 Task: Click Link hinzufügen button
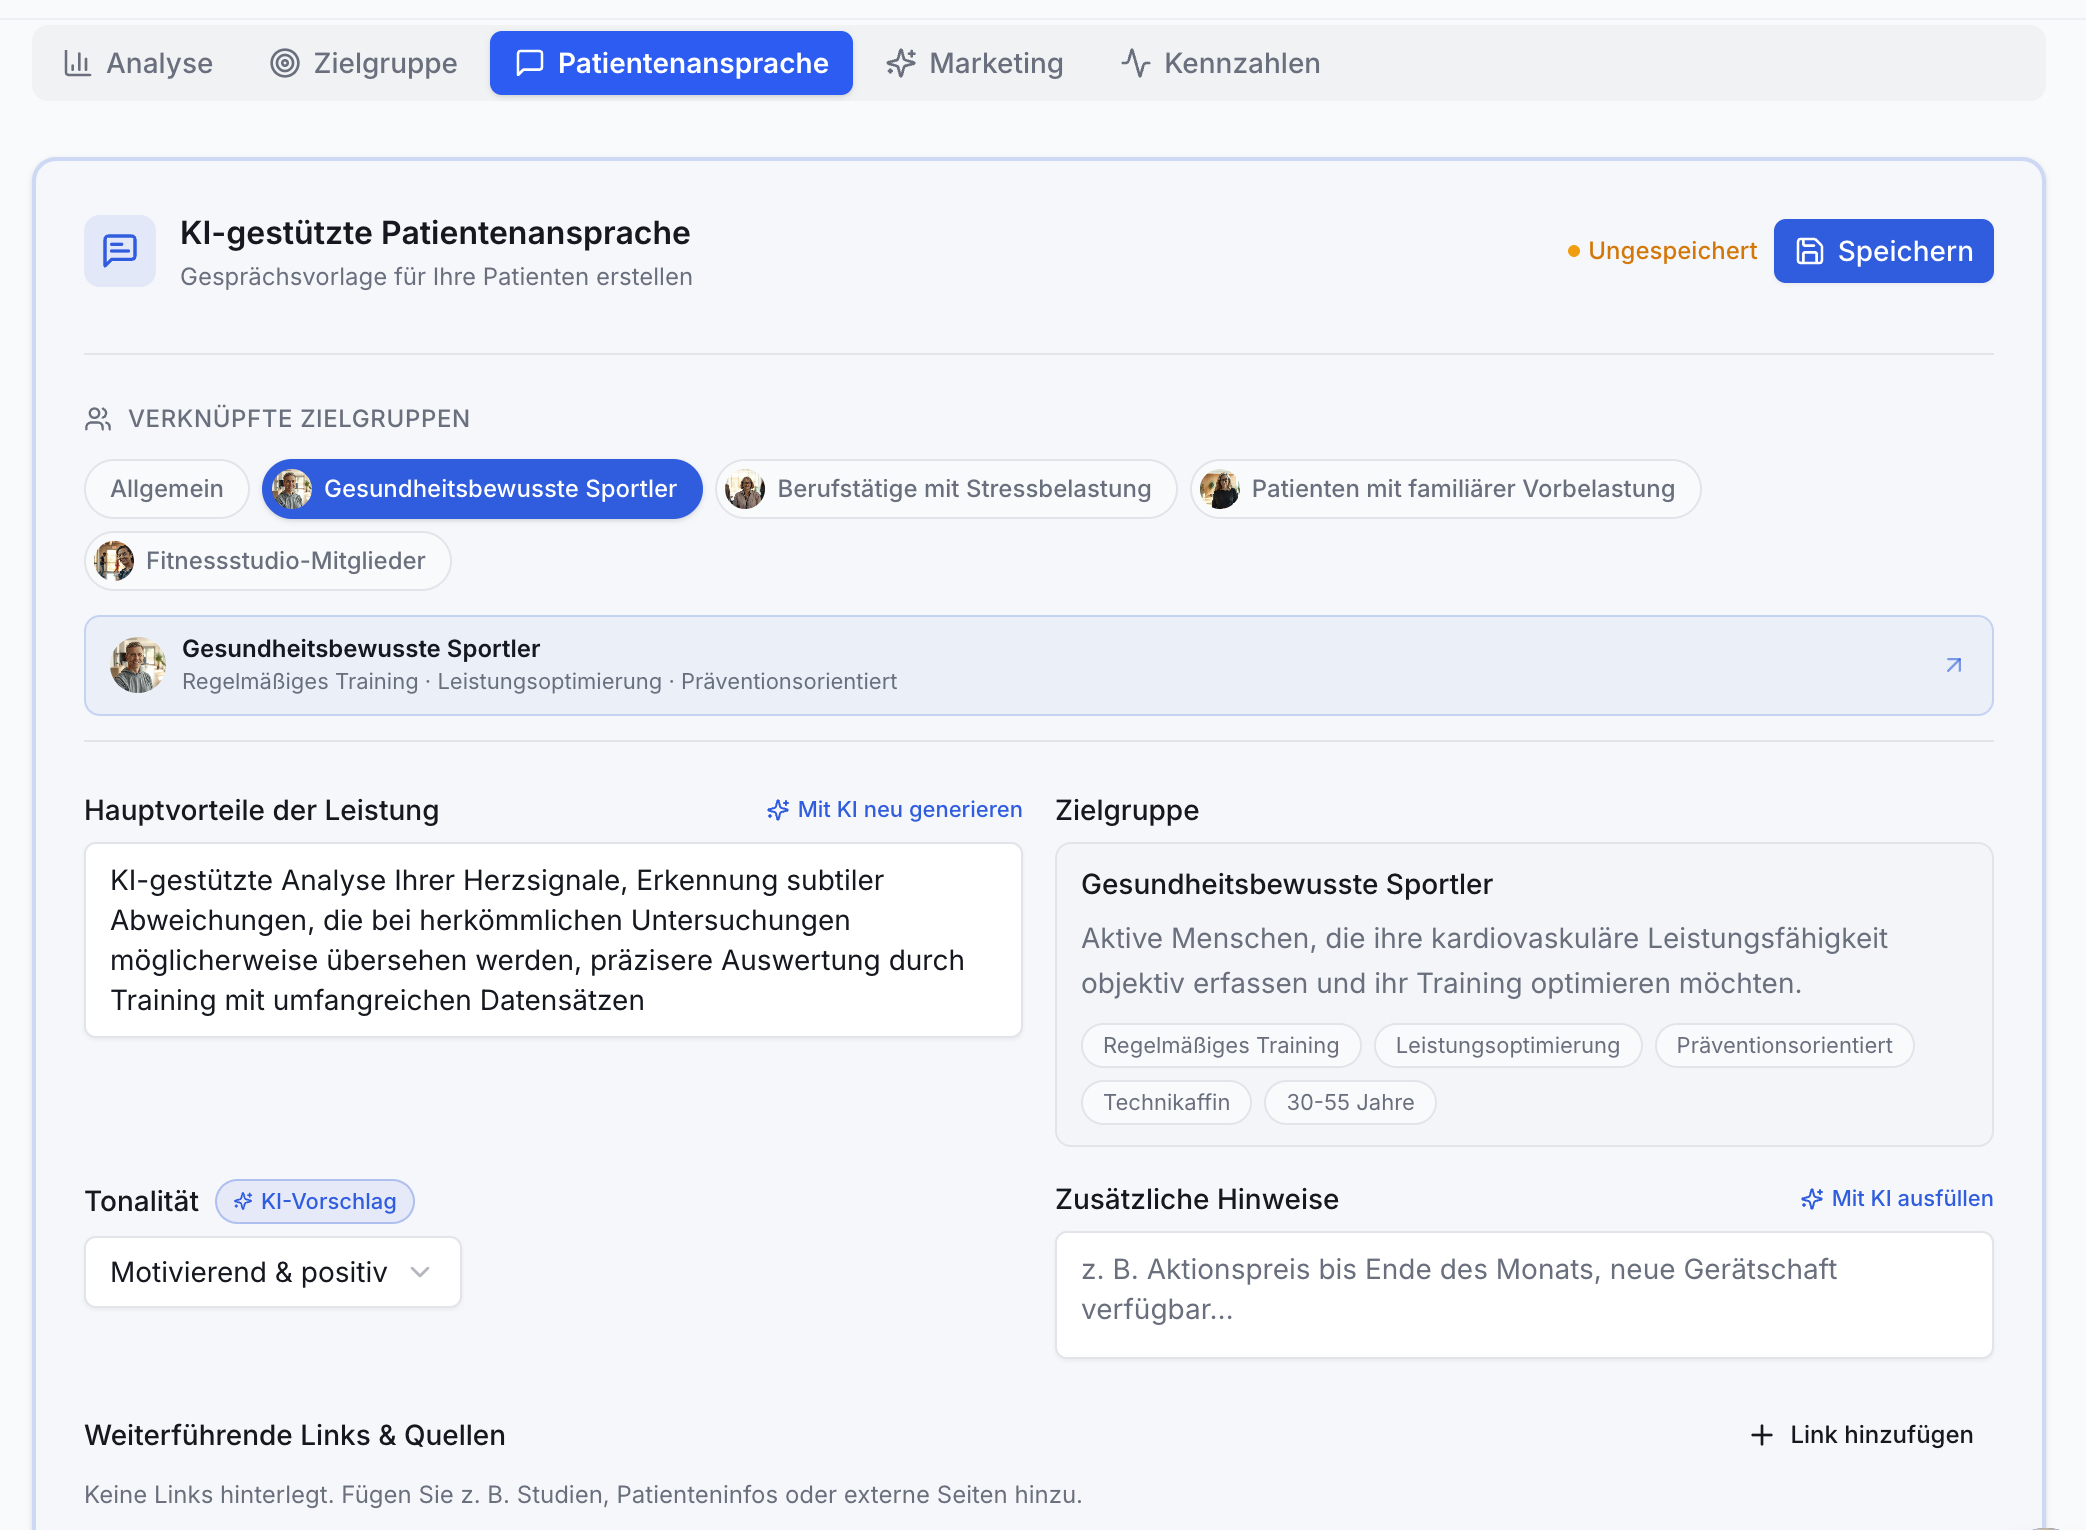point(1862,1435)
